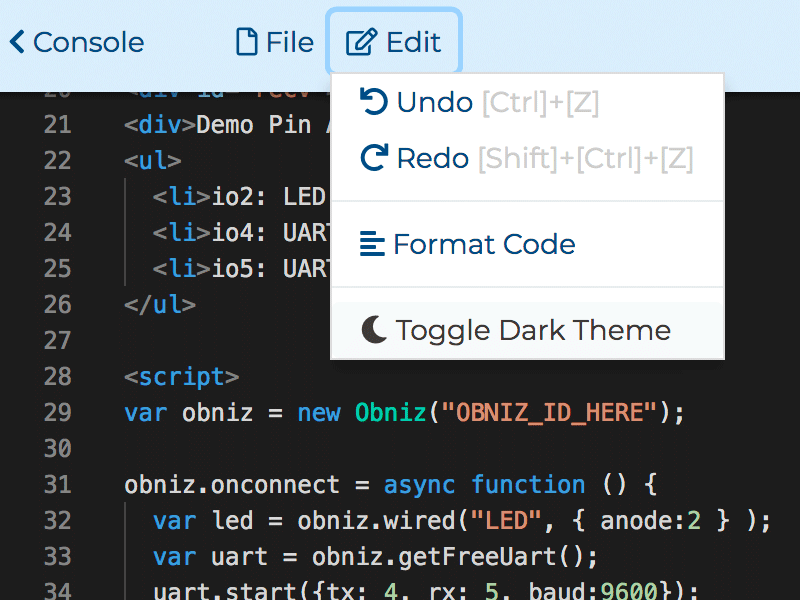Click the closing </ul> tag

tap(160, 305)
